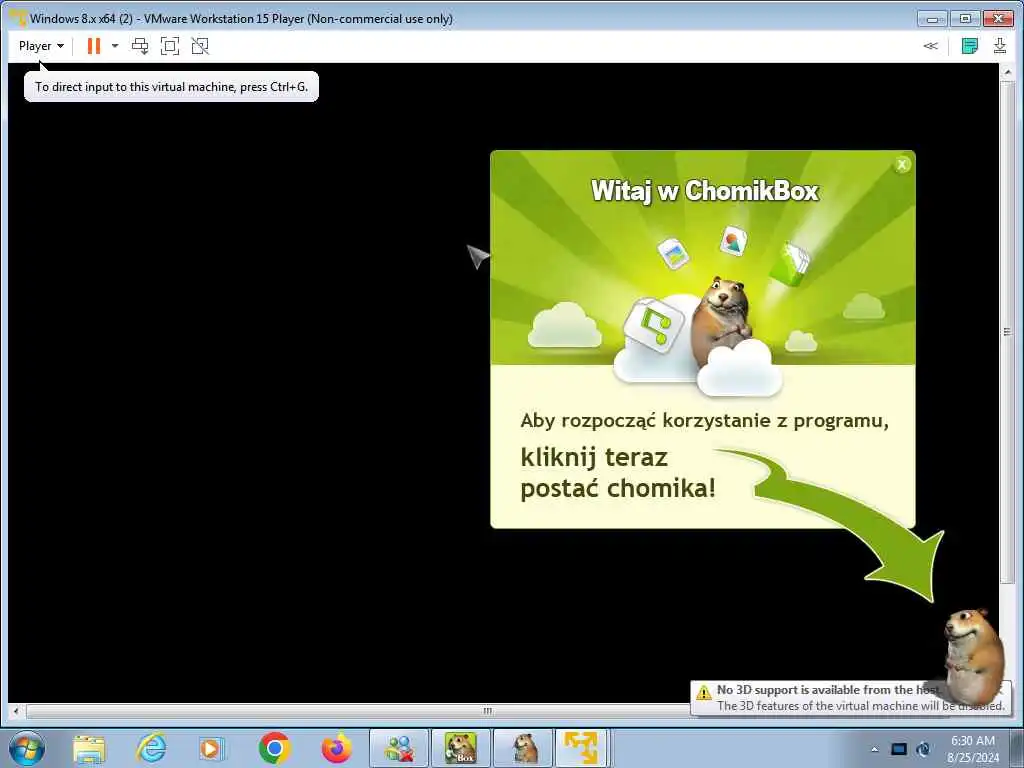Open Windows Media Player from the taskbar
1024x768 pixels.
coord(212,748)
